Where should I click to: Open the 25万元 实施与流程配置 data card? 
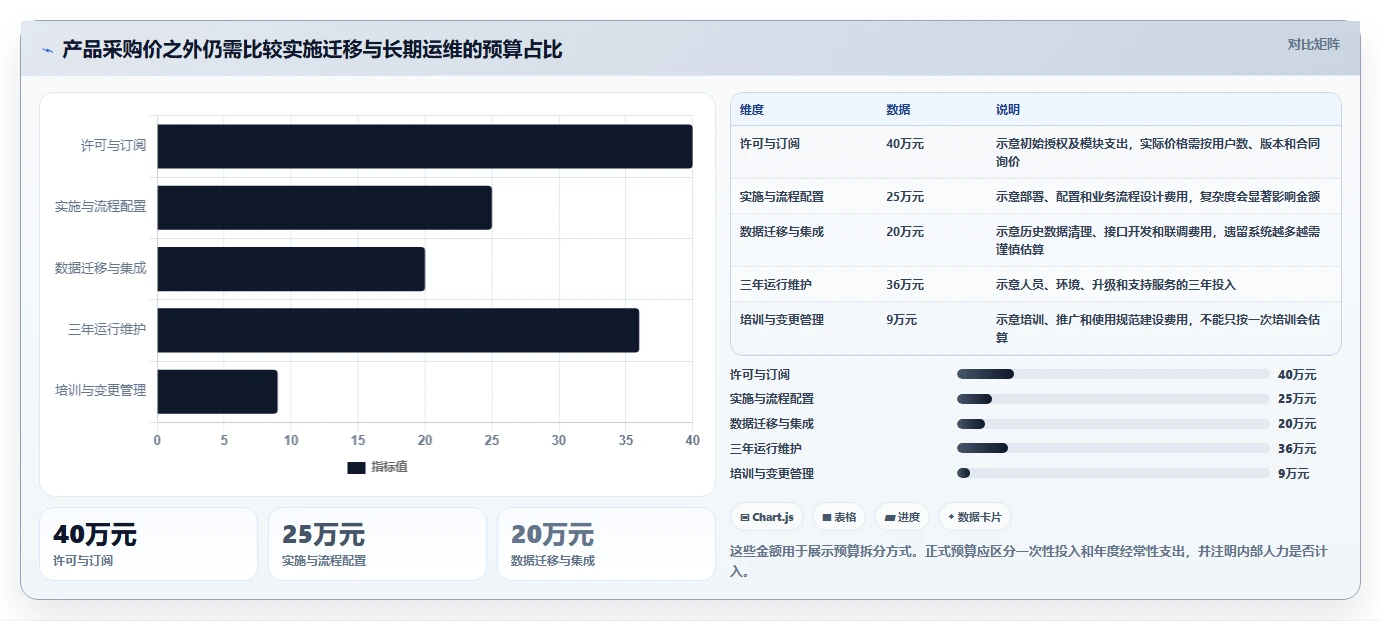tap(377, 544)
